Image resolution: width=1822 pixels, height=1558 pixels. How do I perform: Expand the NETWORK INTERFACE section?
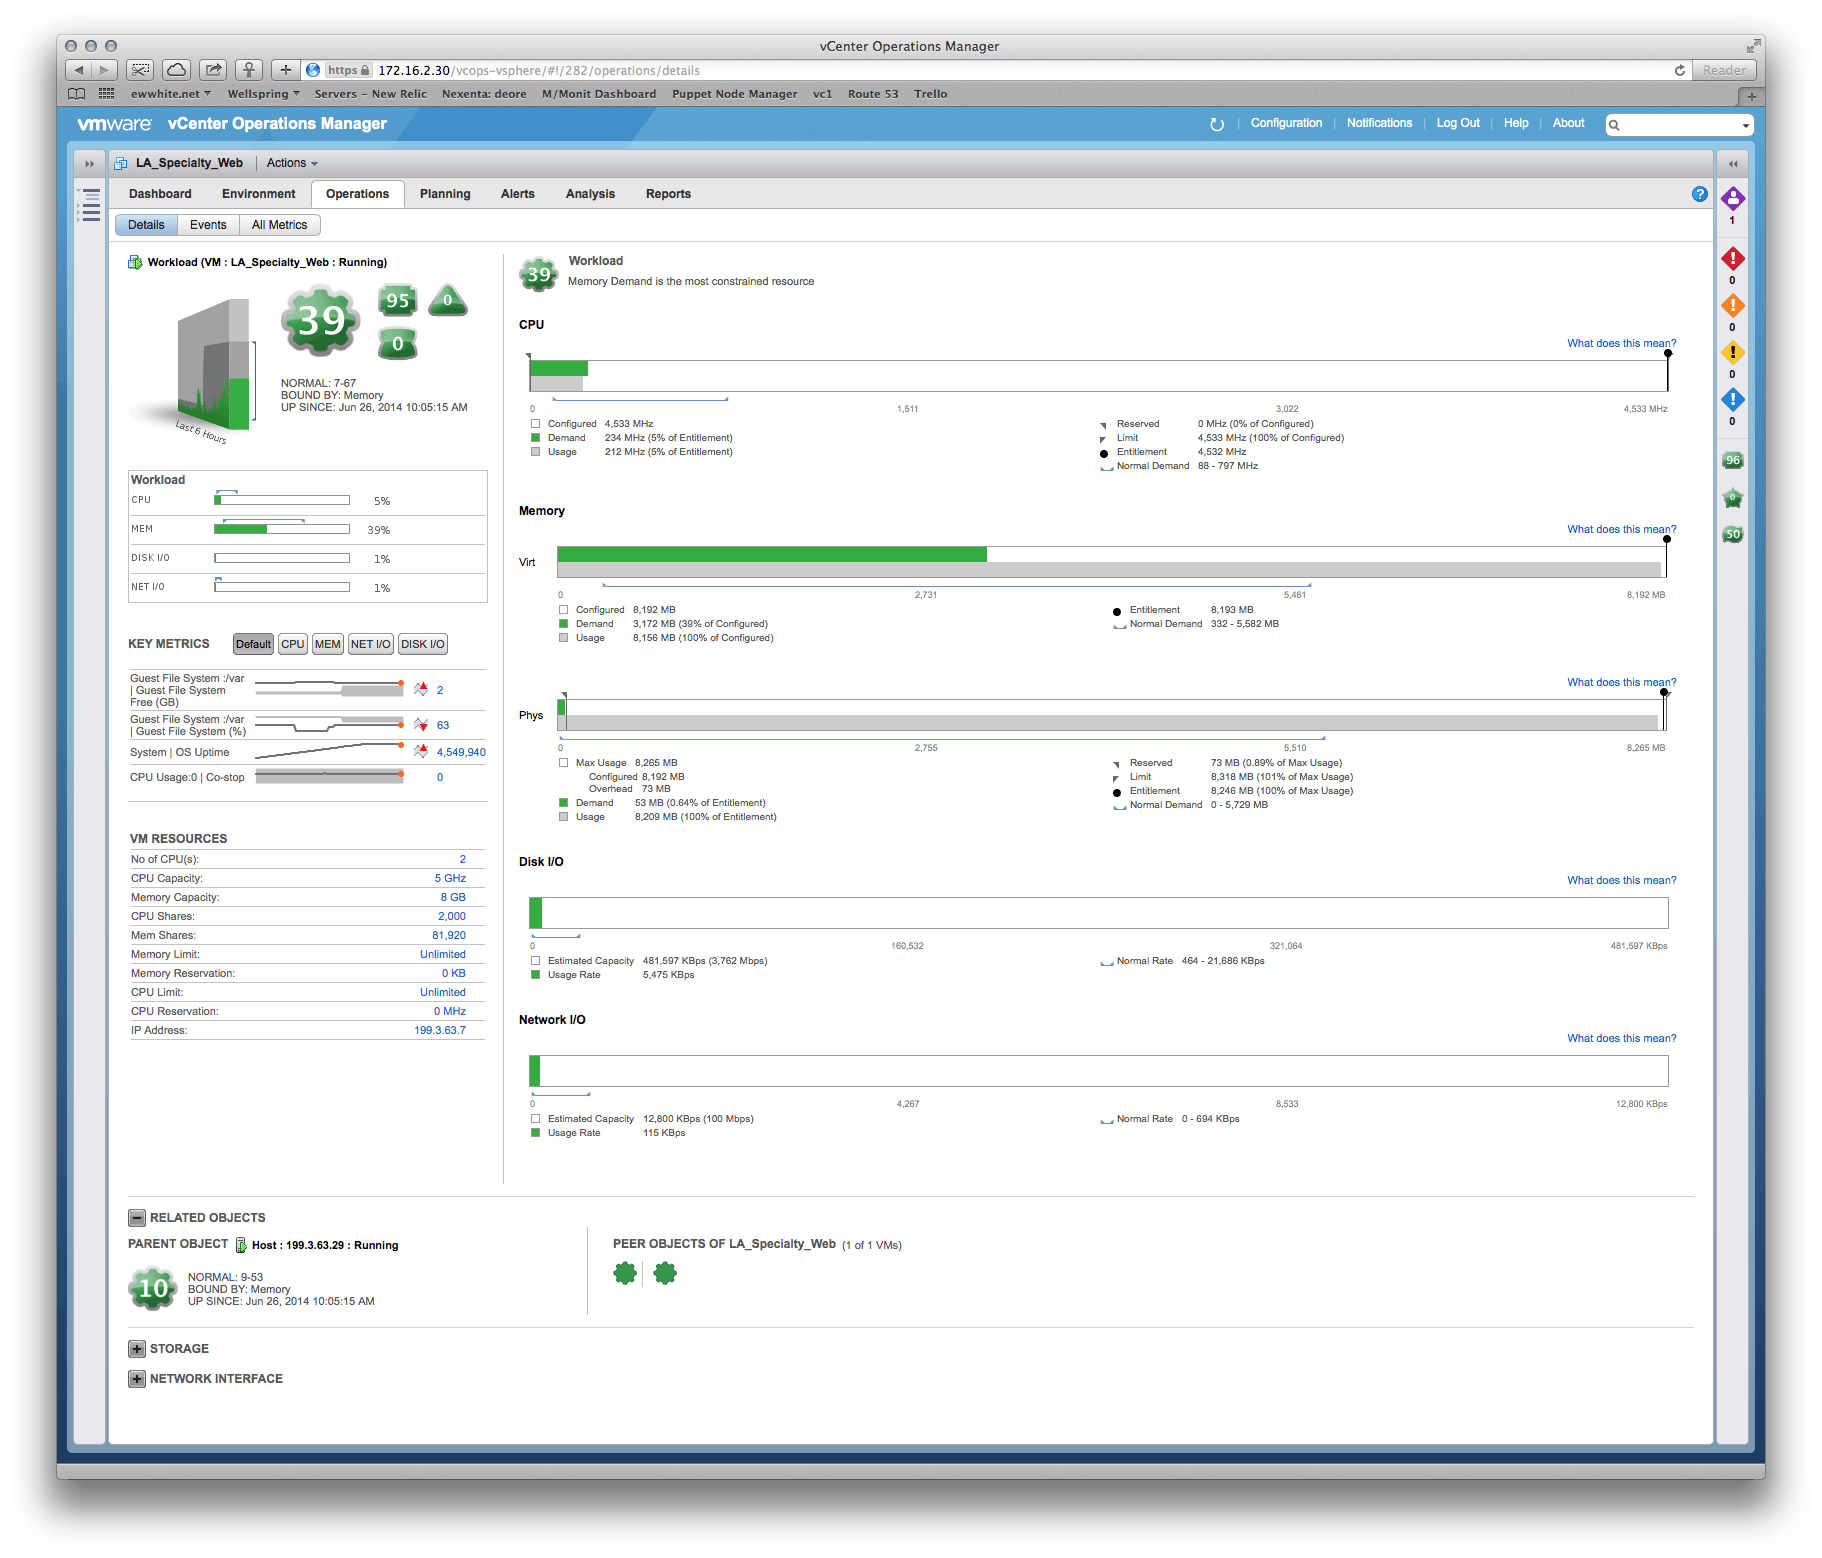click(x=137, y=1379)
